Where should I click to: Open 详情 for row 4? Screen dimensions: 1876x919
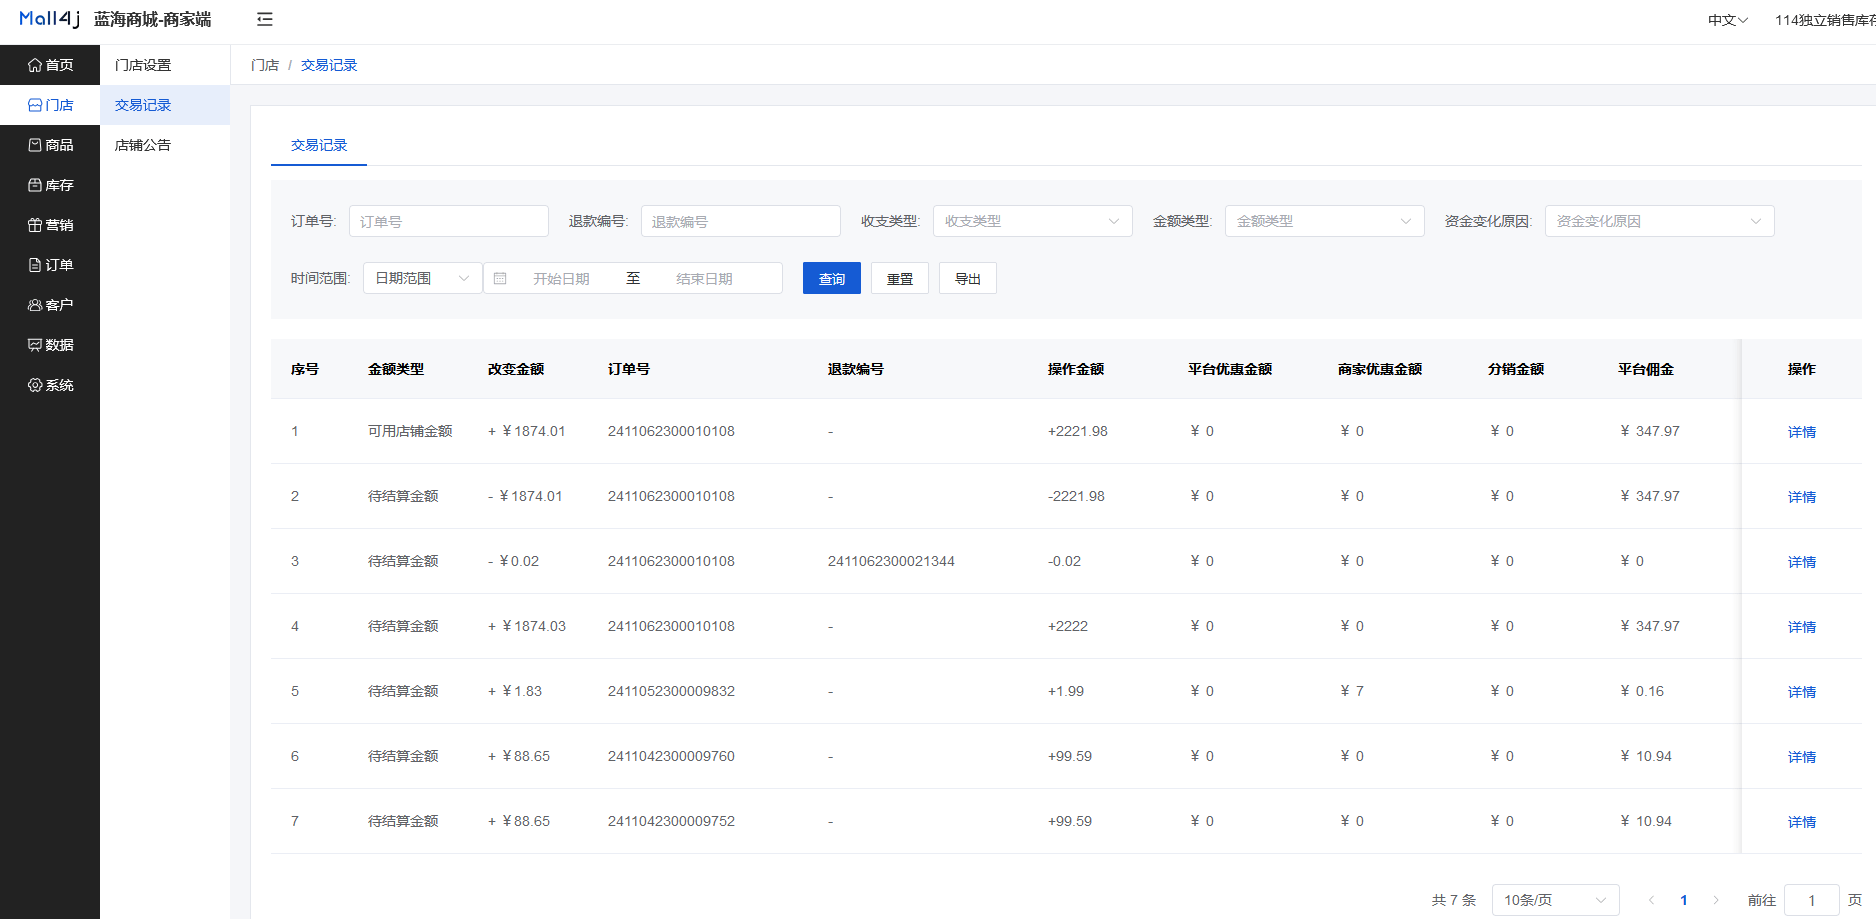coord(1802,627)
